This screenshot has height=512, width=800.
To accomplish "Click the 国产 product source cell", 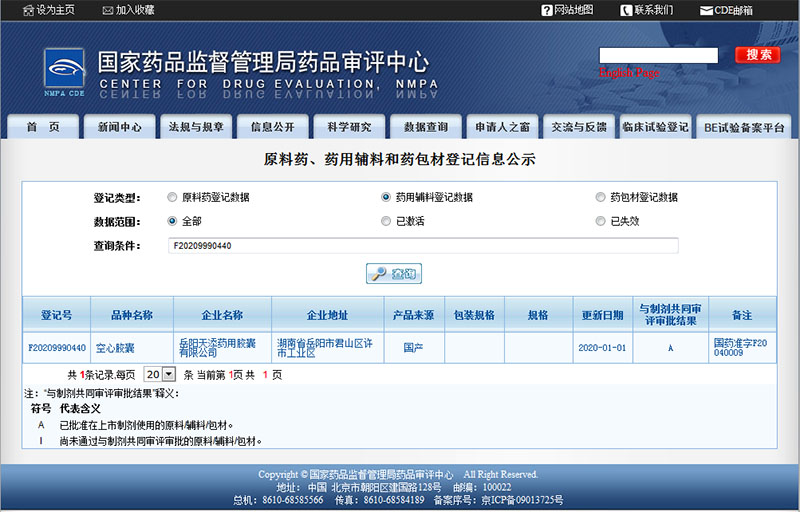I will point(414,348).
